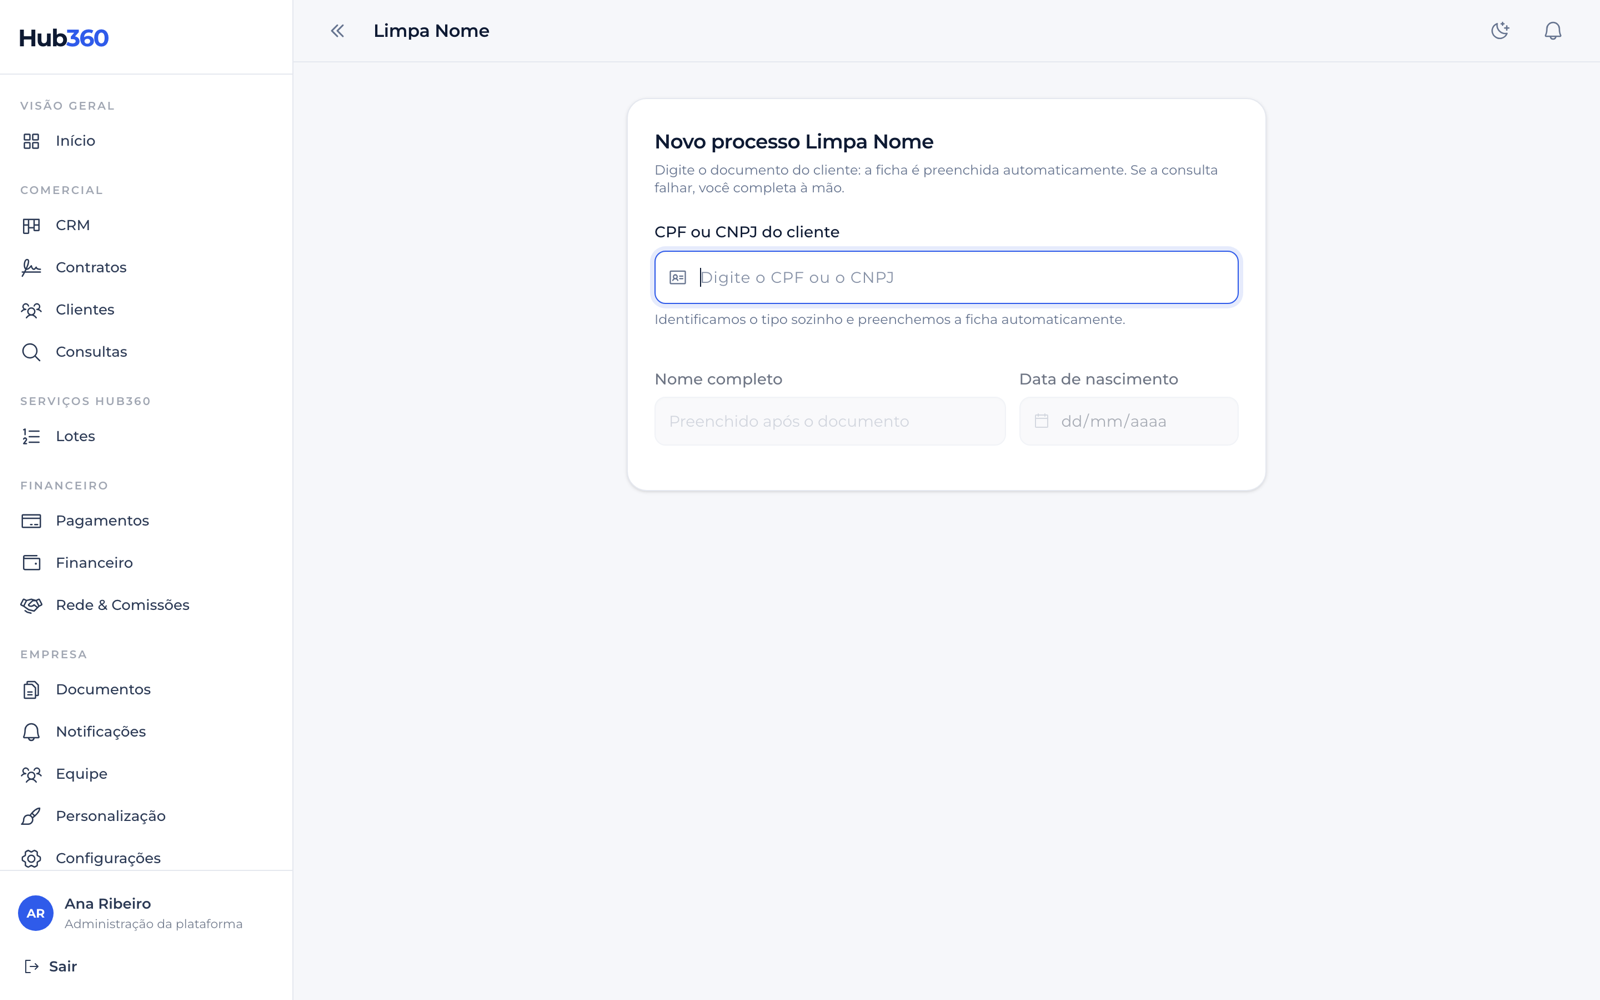The width and height of the screenshot is (1600, 1000).
Task: Click the Ana Ribeiro user name
Action: [x=108, y=904]
